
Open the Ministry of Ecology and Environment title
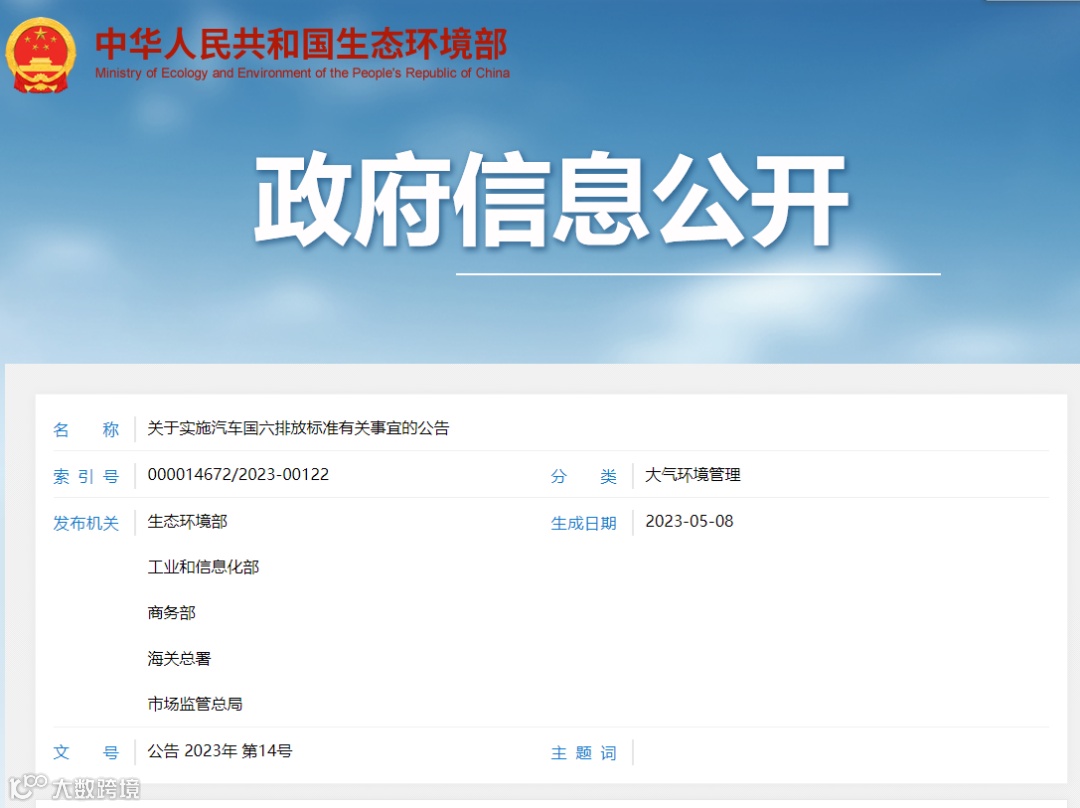[302, 44]
